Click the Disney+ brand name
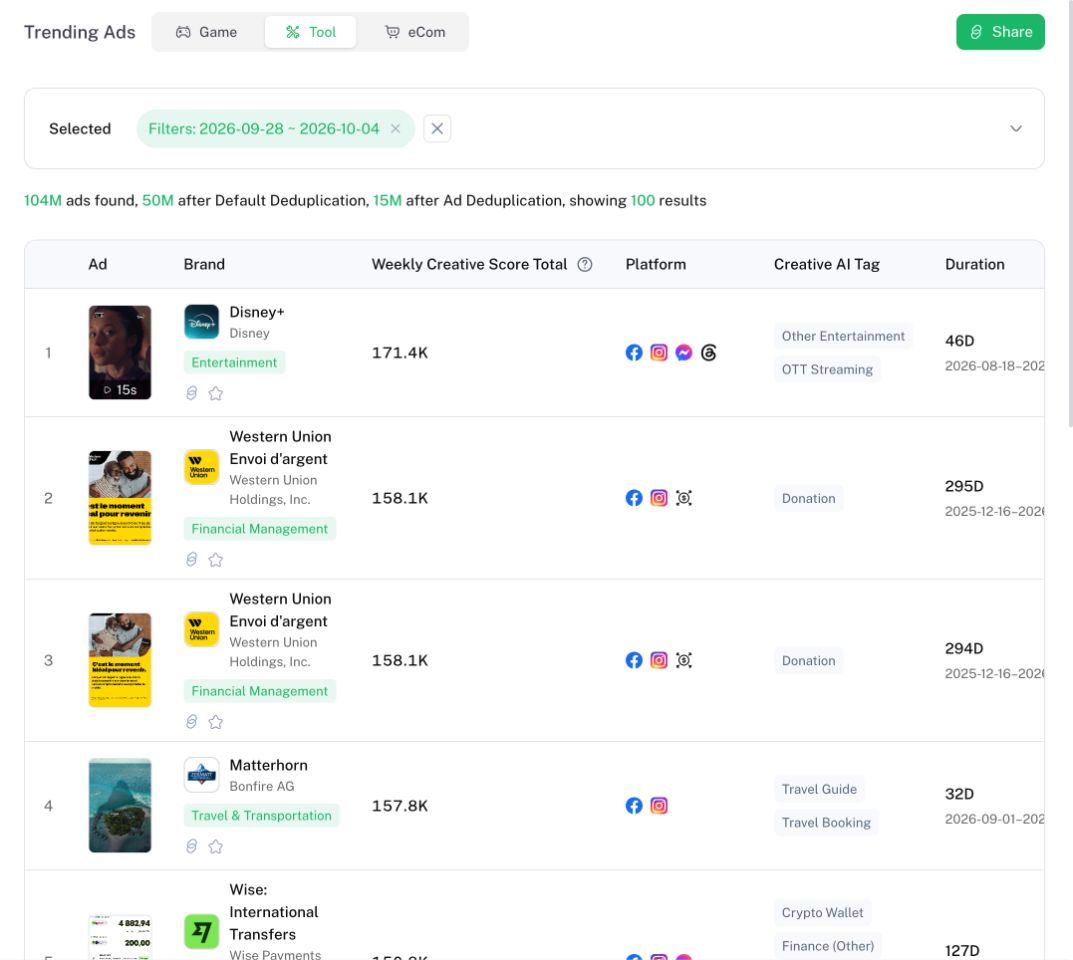 (x=257, y=312)
